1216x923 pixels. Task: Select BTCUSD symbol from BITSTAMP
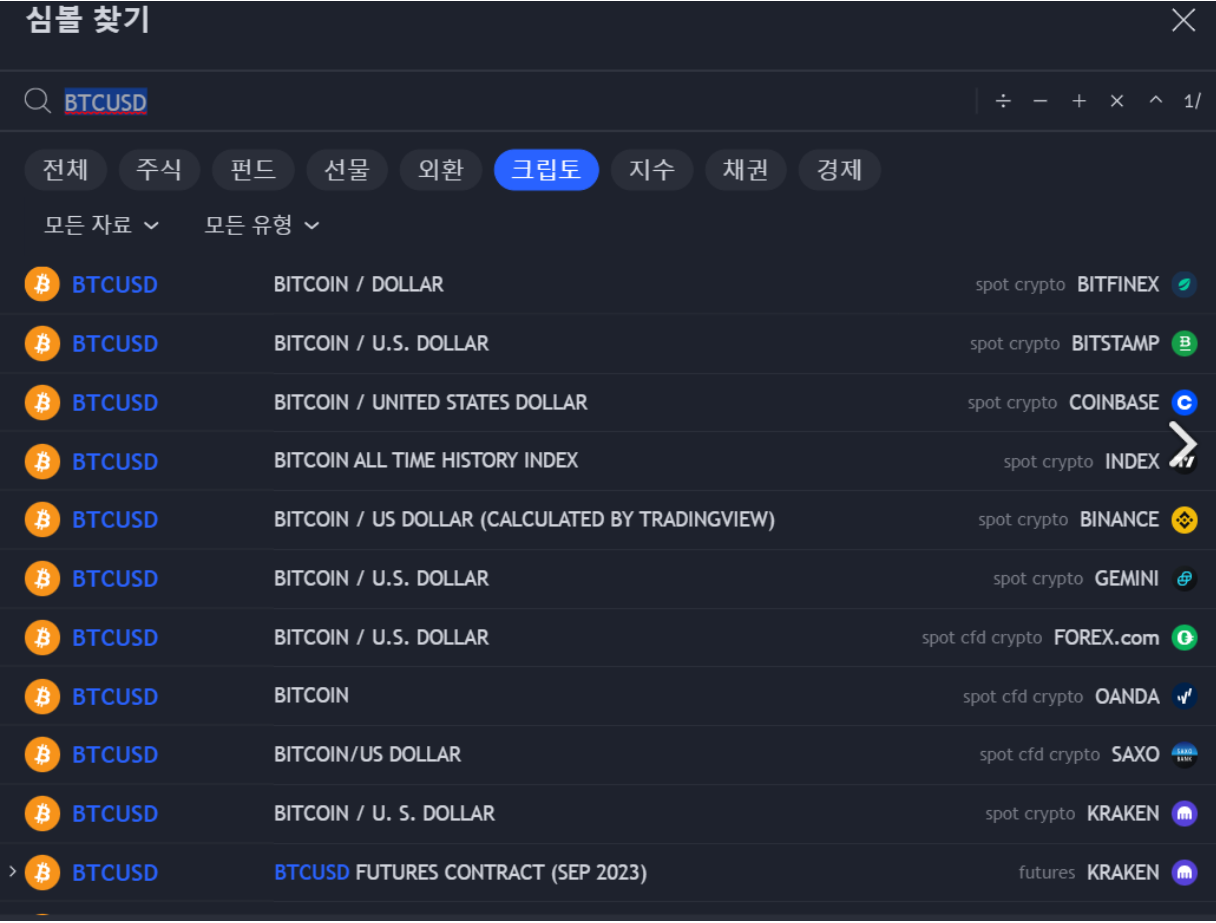[115, 344]
